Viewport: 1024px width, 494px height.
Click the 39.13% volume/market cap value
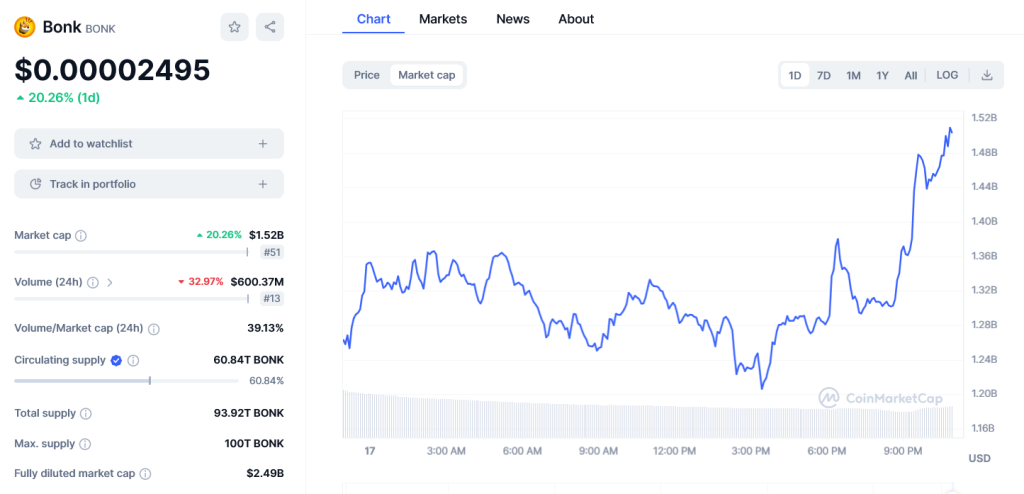[265, 328]
